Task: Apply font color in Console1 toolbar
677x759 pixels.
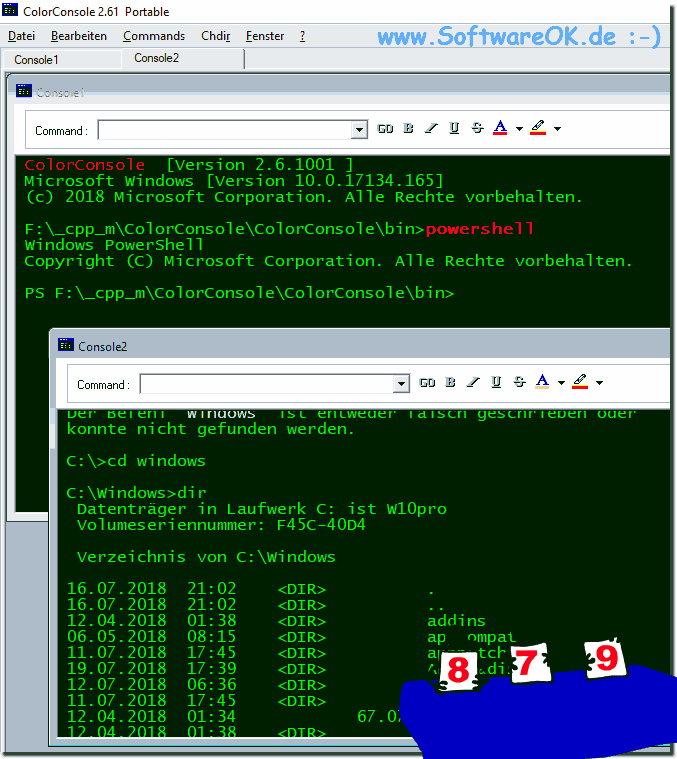Action: (x=500, y=128)
